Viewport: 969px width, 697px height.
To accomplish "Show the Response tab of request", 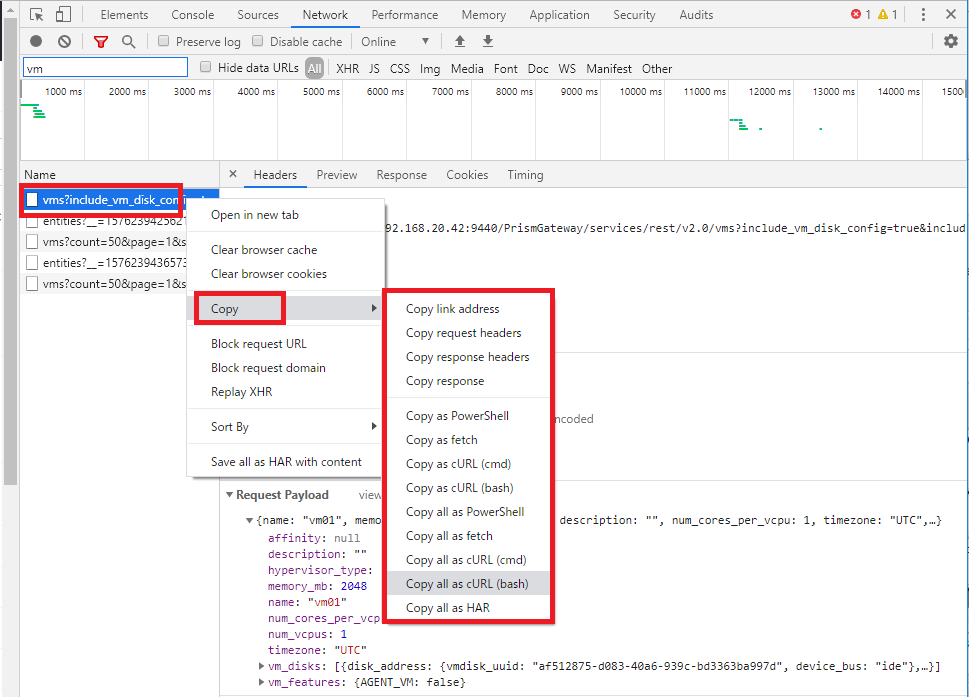I will 402,175.
